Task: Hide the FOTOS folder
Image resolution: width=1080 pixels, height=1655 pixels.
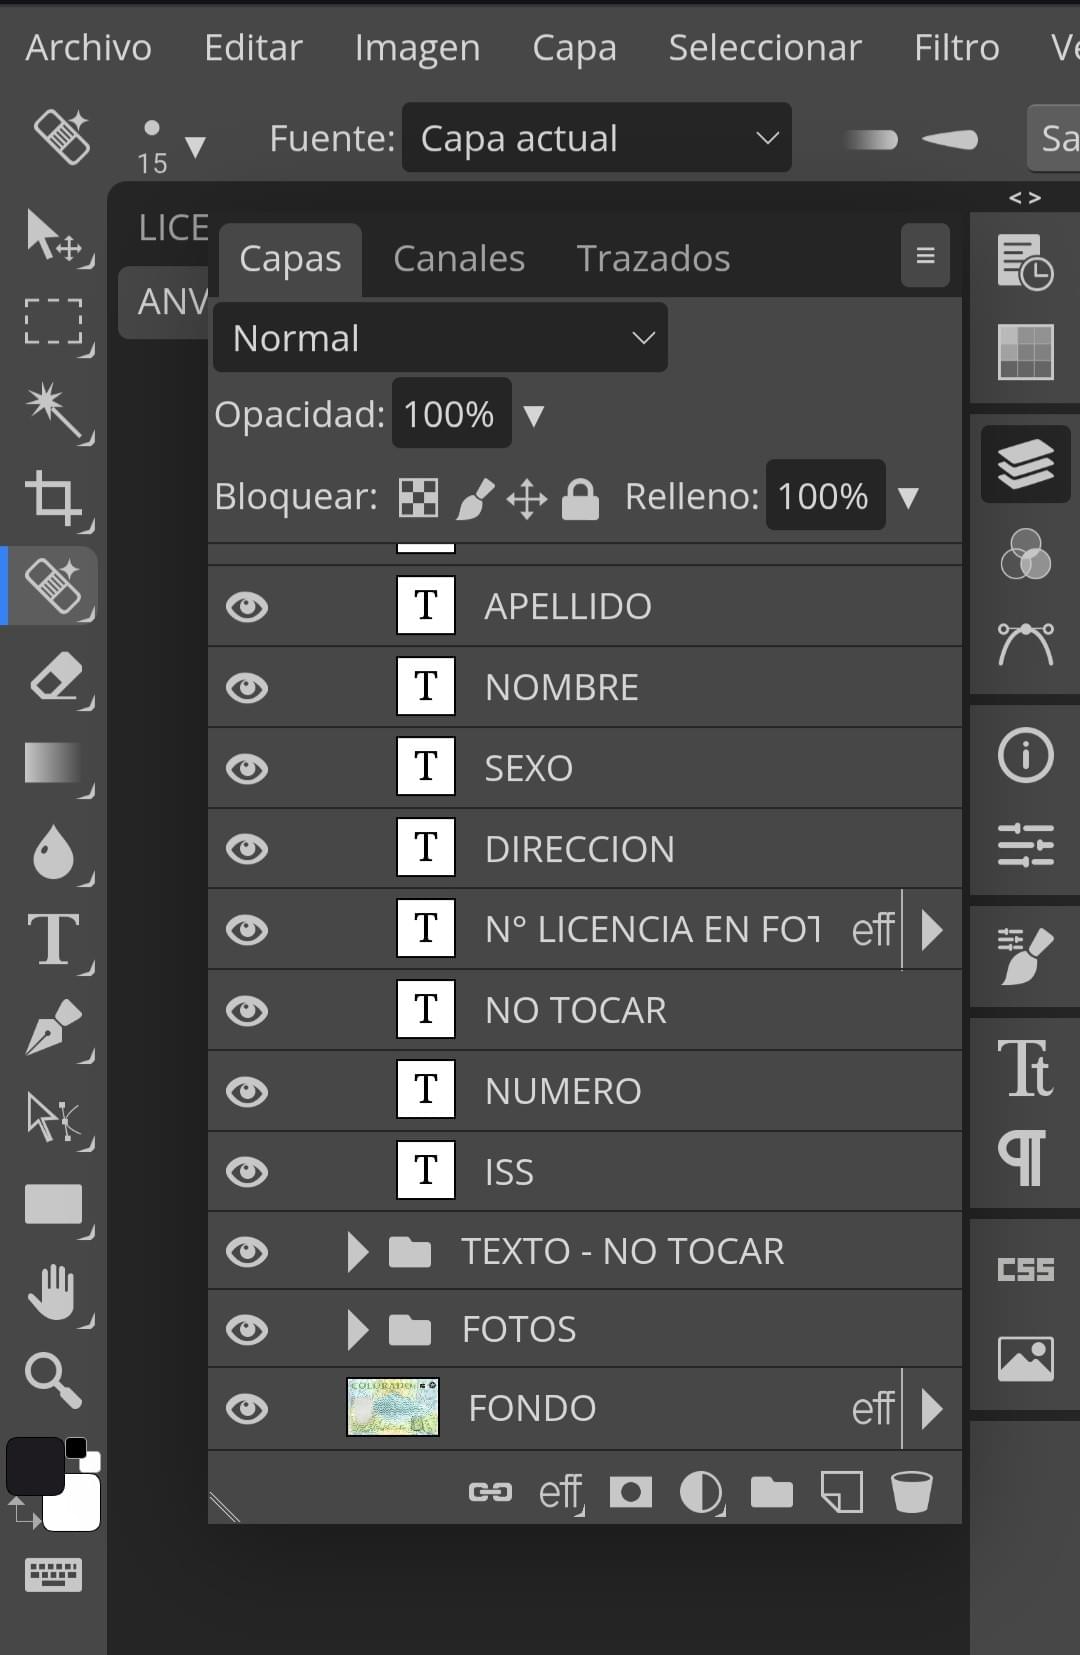Action: coord(247,1330)
